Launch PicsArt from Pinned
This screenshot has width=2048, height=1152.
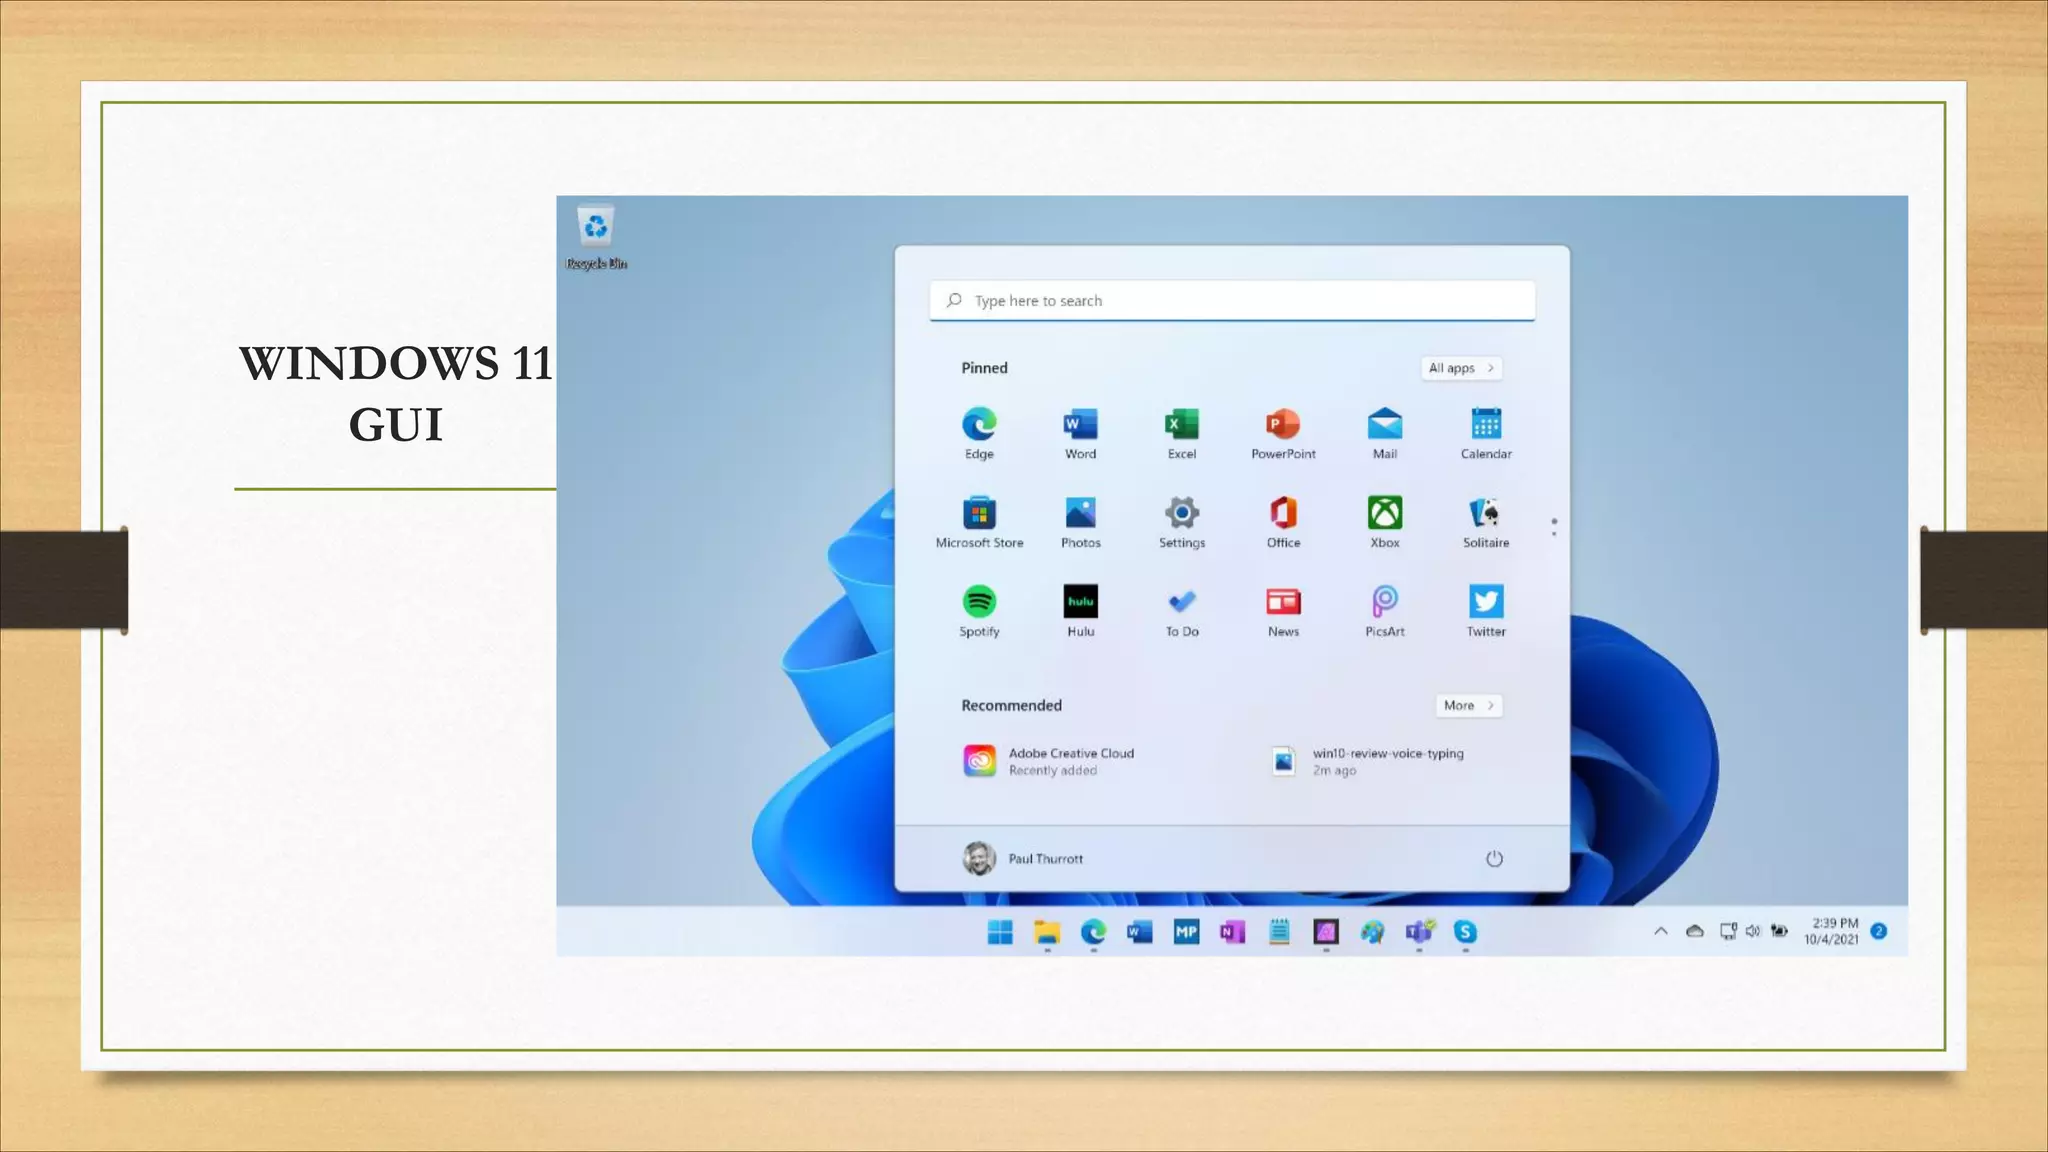(1385, 611)
